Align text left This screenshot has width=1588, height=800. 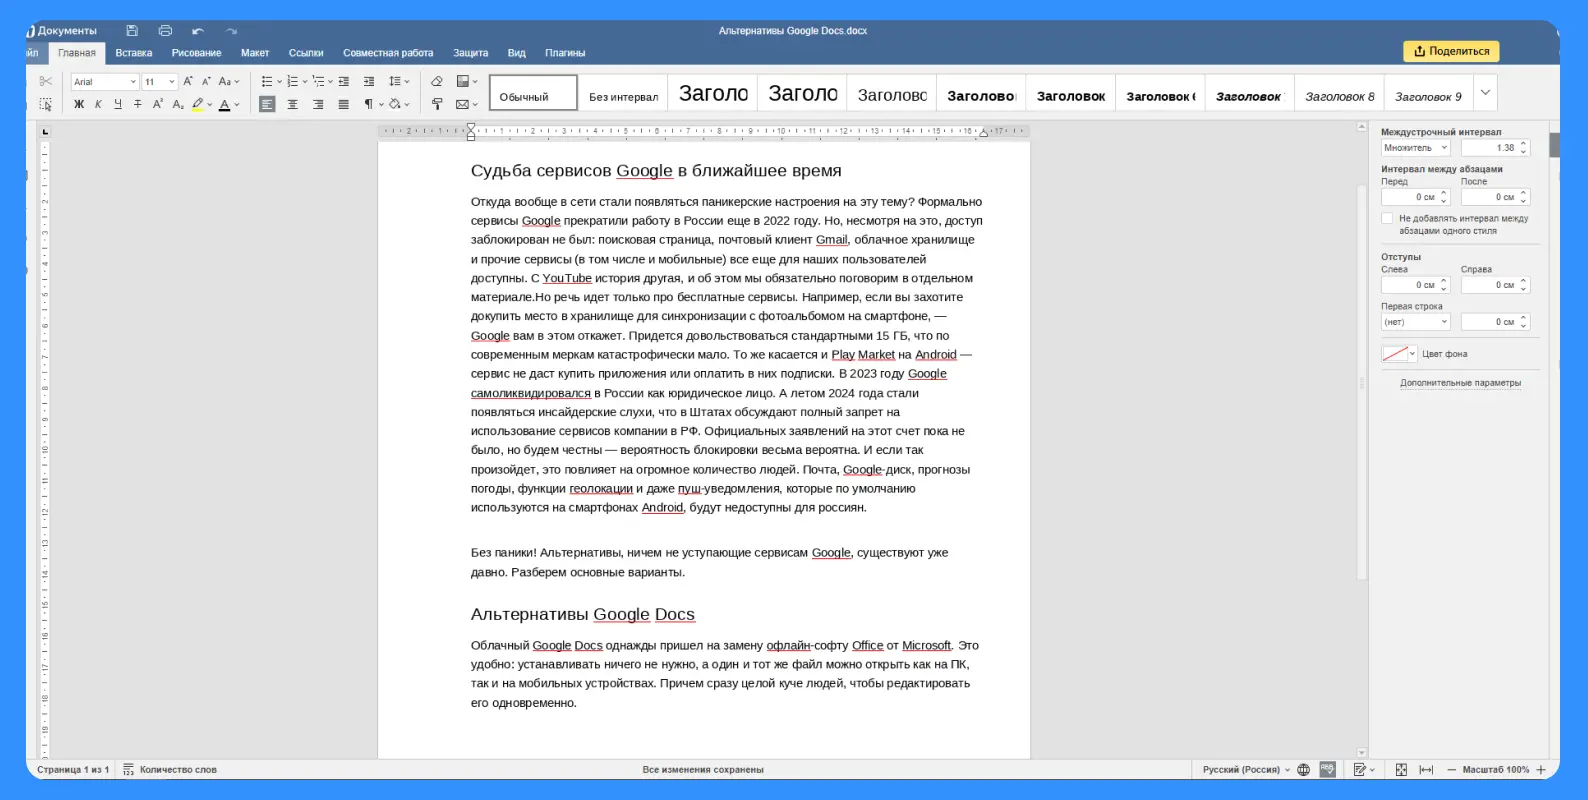267,104
